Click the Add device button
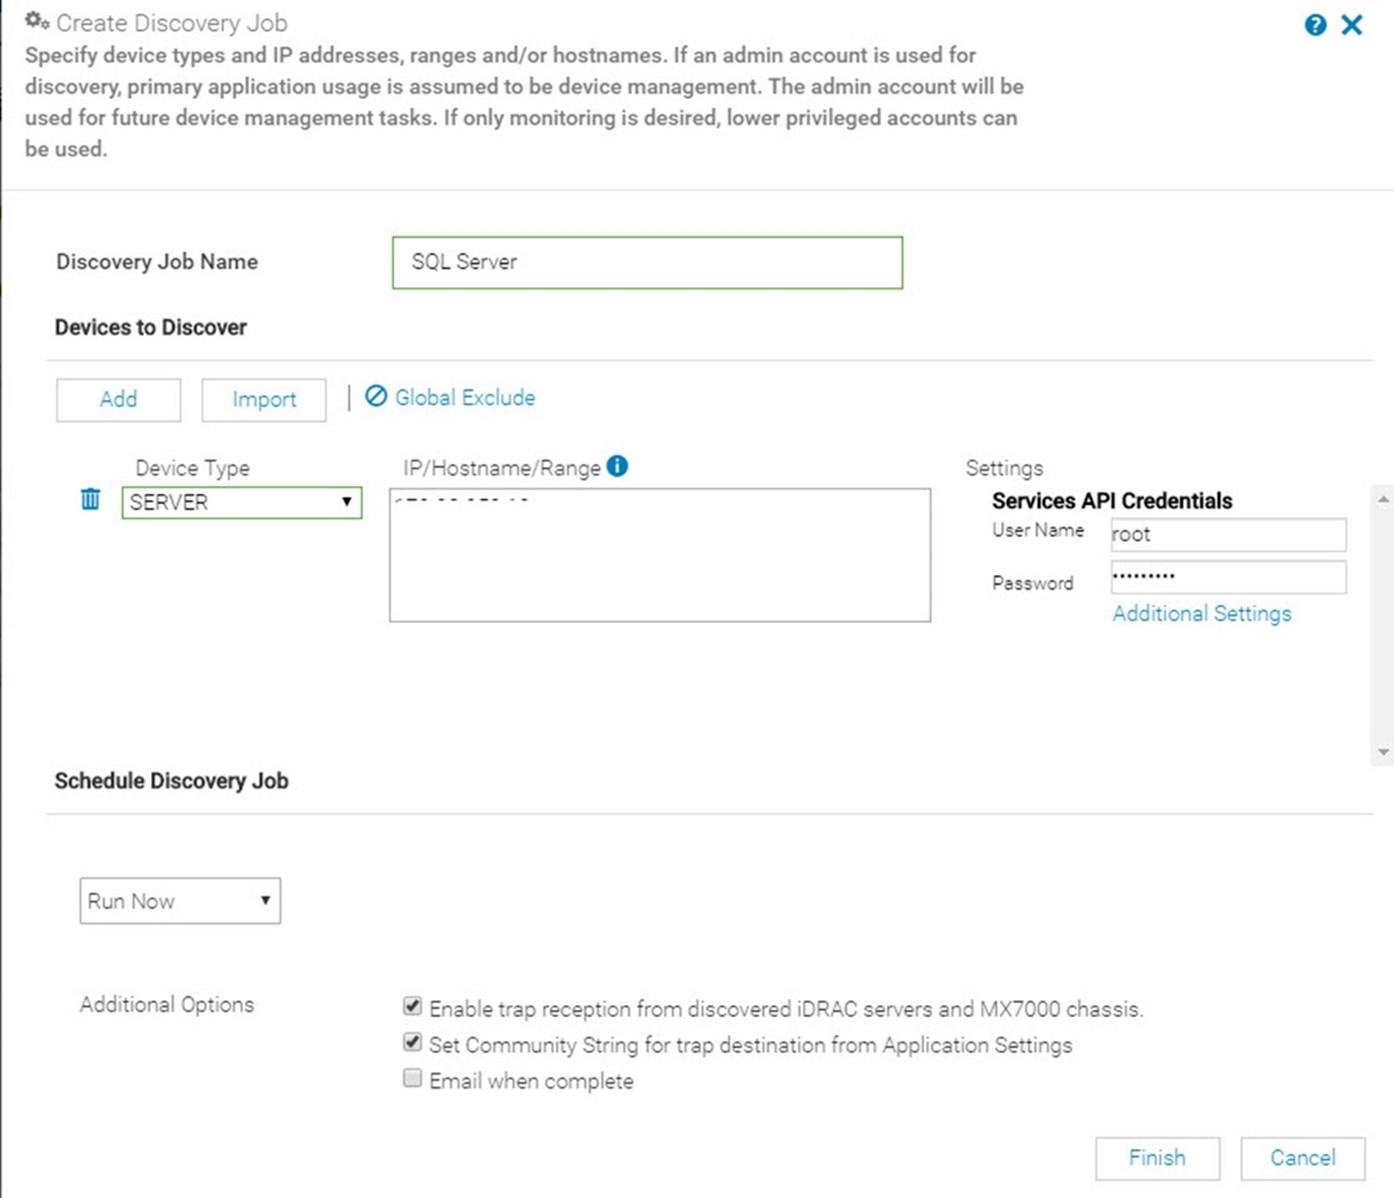This screenshot has height=1198, width=1394. coord(118,400)
